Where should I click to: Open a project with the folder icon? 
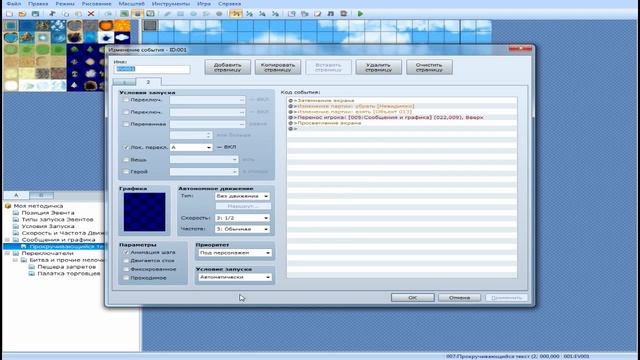(x=22, y=13)
